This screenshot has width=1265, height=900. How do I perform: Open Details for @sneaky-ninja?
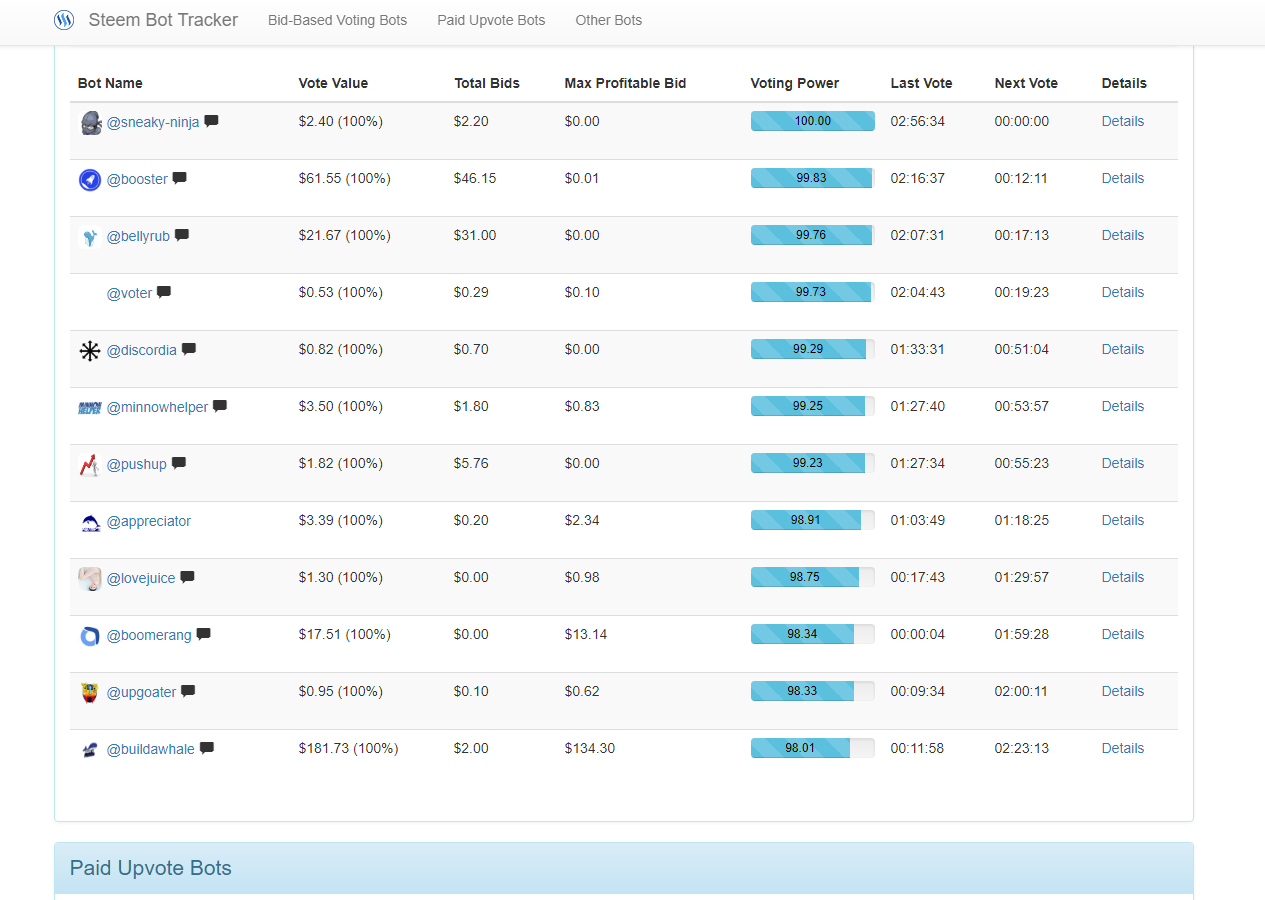[1122, 121]
